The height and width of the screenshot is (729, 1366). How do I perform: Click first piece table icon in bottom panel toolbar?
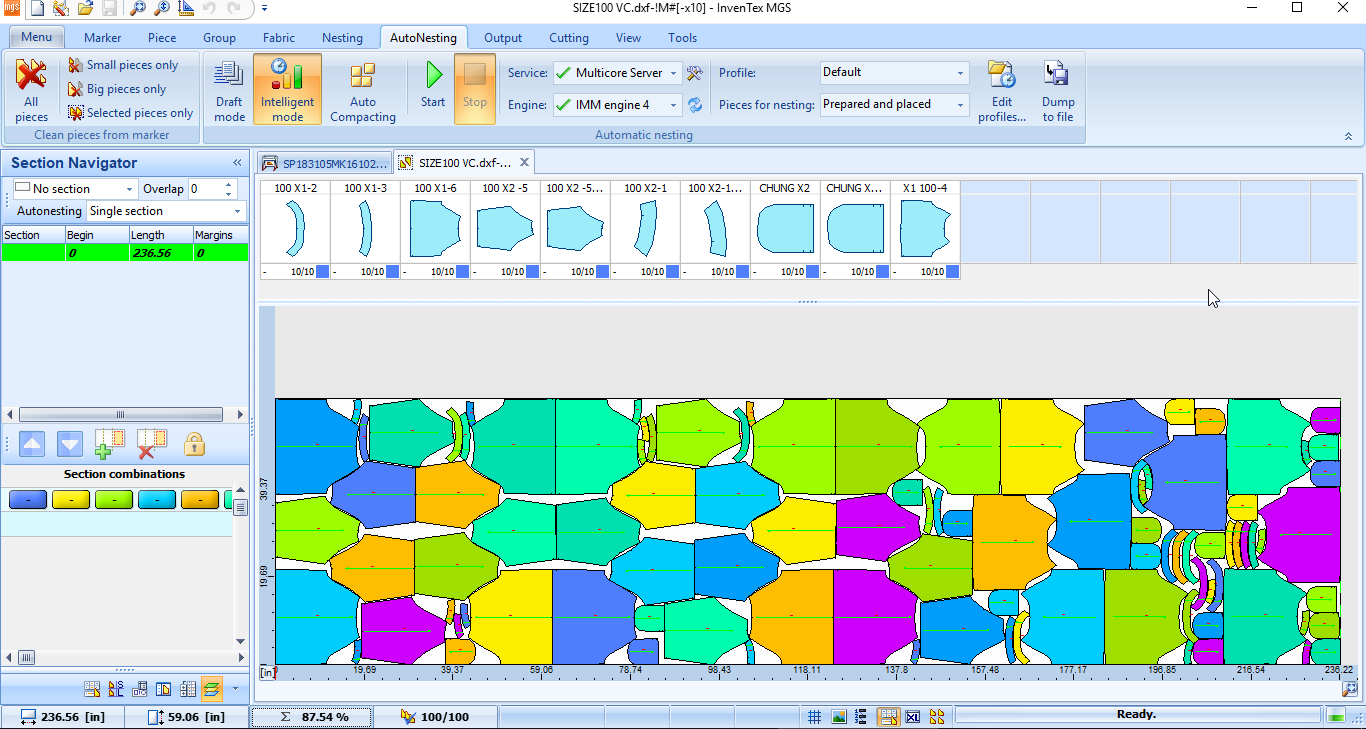point(92,689)
